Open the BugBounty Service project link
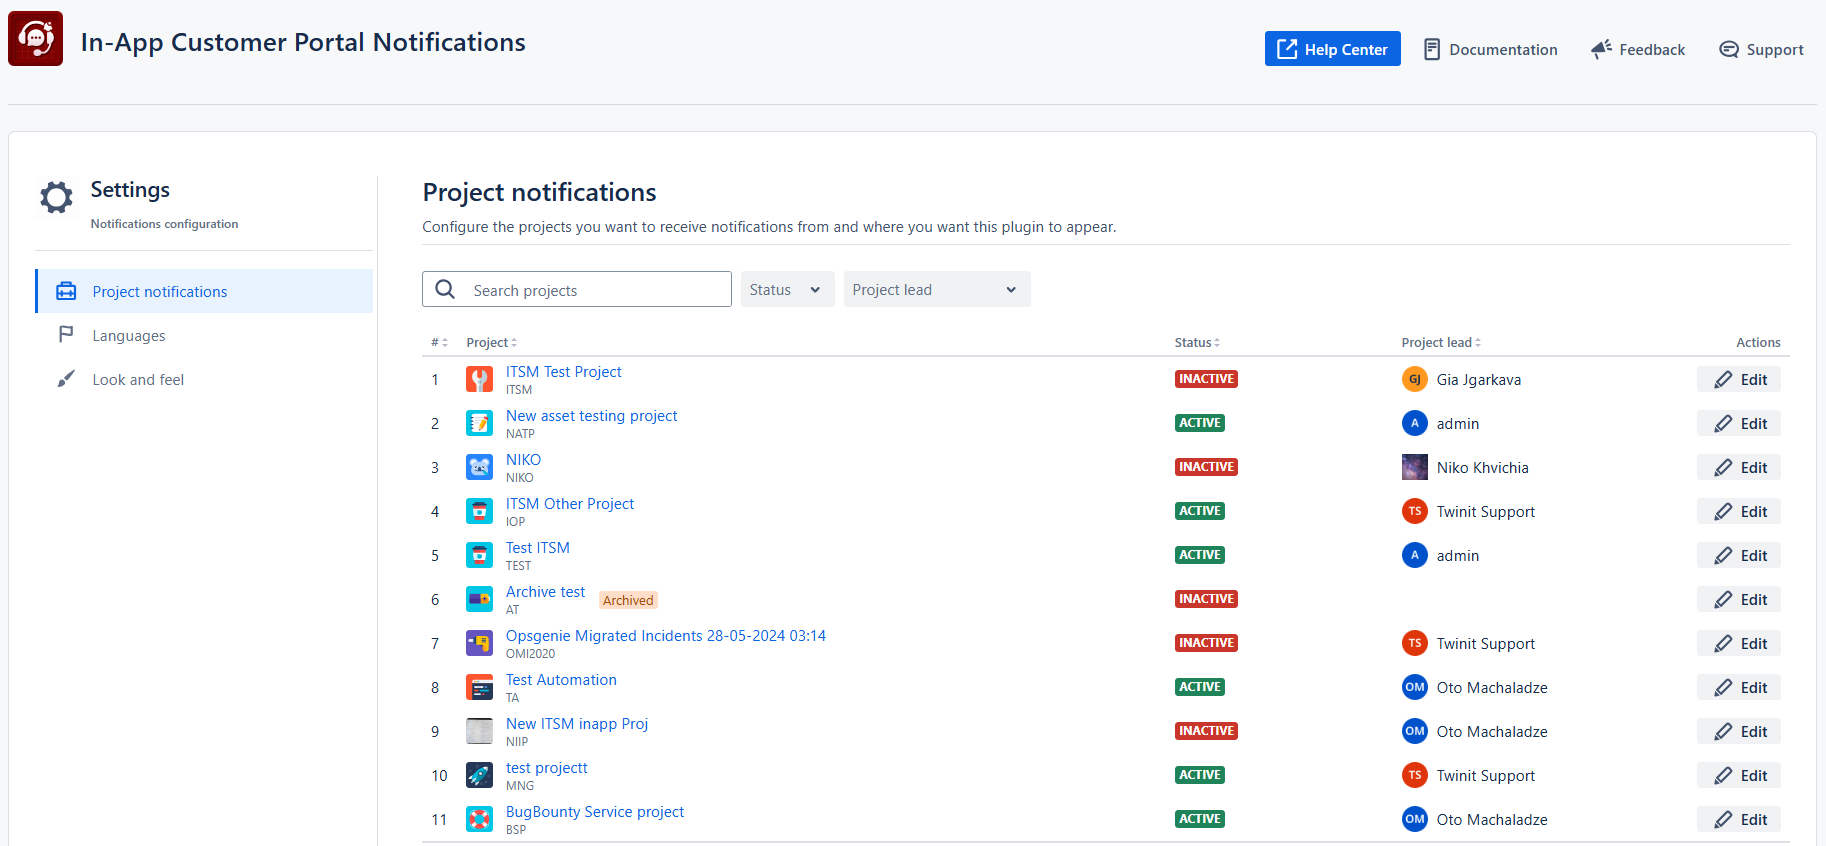This screenshot has width=1826, height=846. tap(595, 812)
